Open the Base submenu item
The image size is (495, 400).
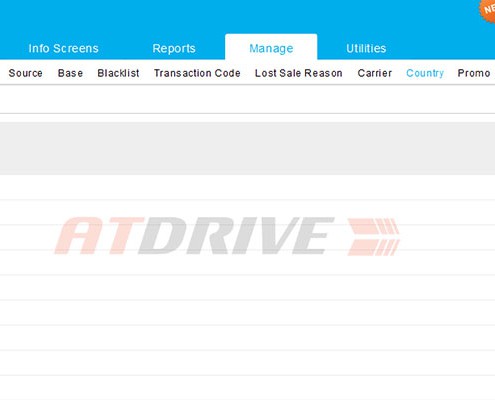[70, 73]
